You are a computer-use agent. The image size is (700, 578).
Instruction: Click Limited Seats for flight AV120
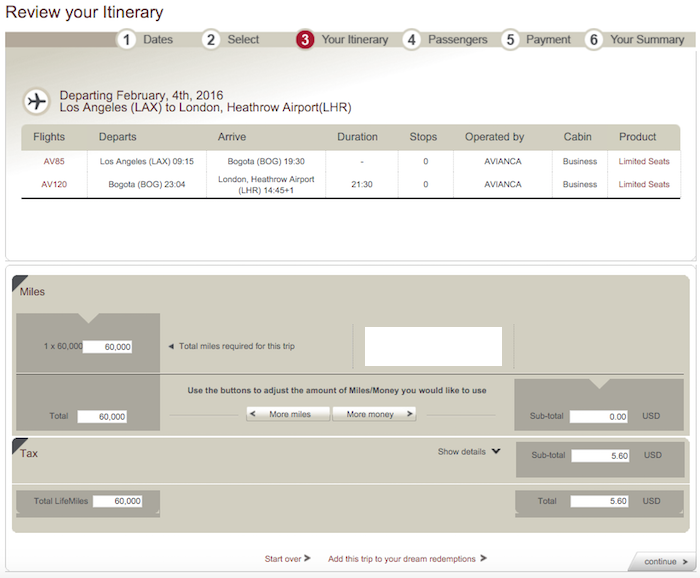(644, 184)
